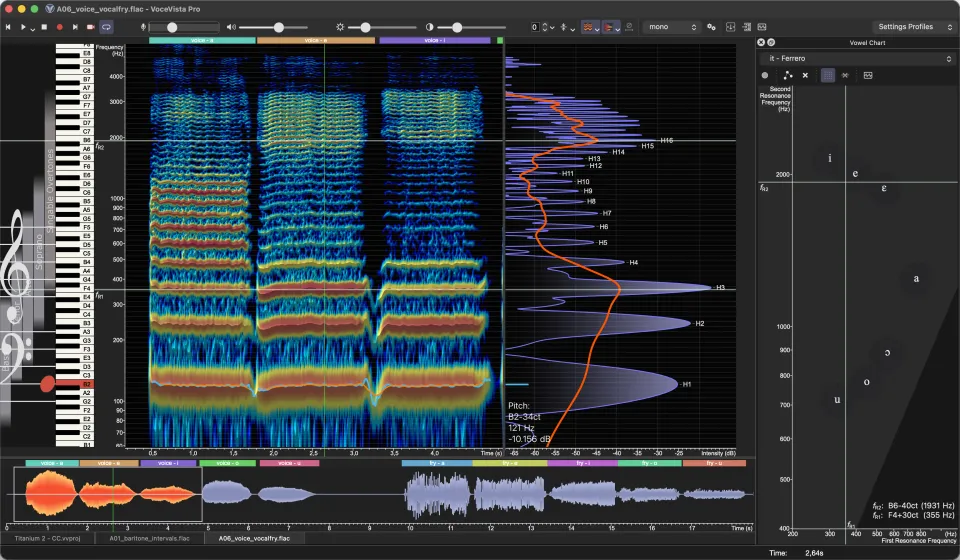Jump to start with skip-back button

(8, 27)
